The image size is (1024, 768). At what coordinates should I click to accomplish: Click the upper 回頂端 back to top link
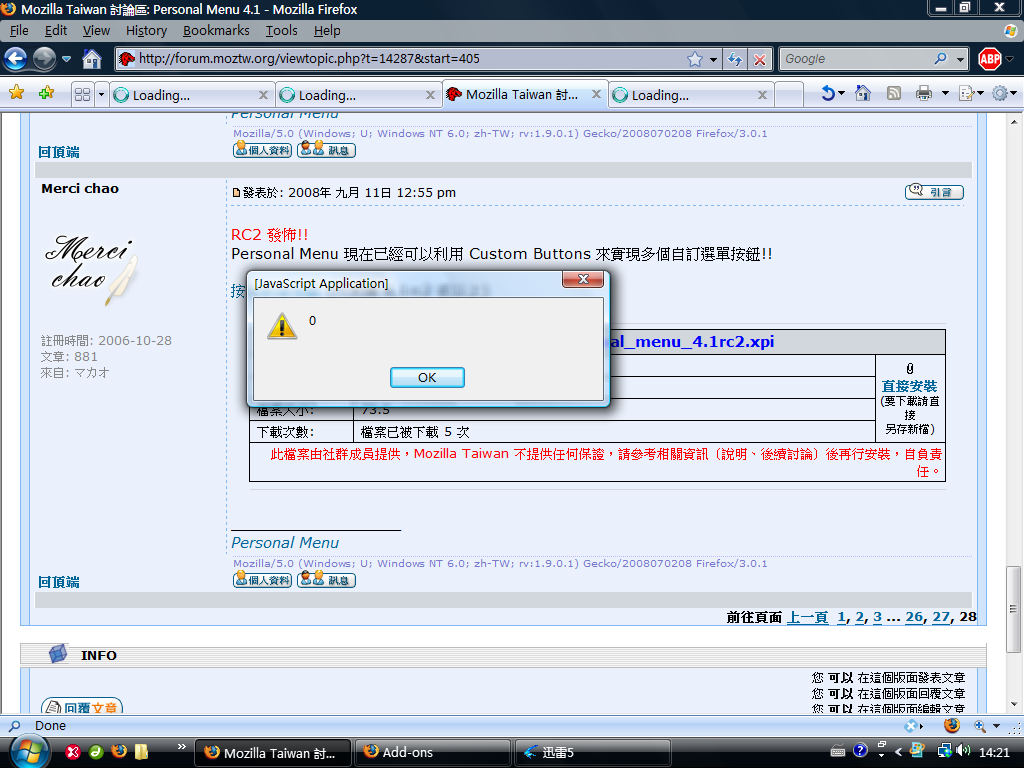tap(59, 152)
